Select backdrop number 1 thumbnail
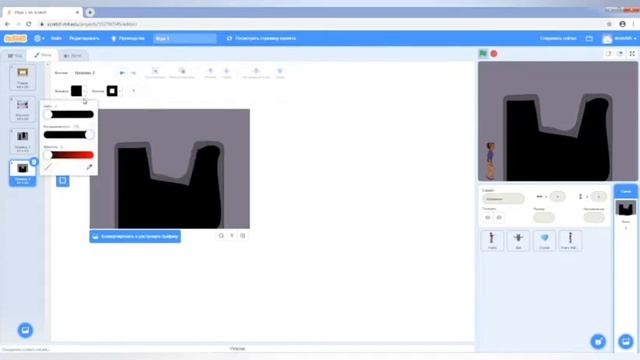 pyautogui.click(x=22, y=77)
